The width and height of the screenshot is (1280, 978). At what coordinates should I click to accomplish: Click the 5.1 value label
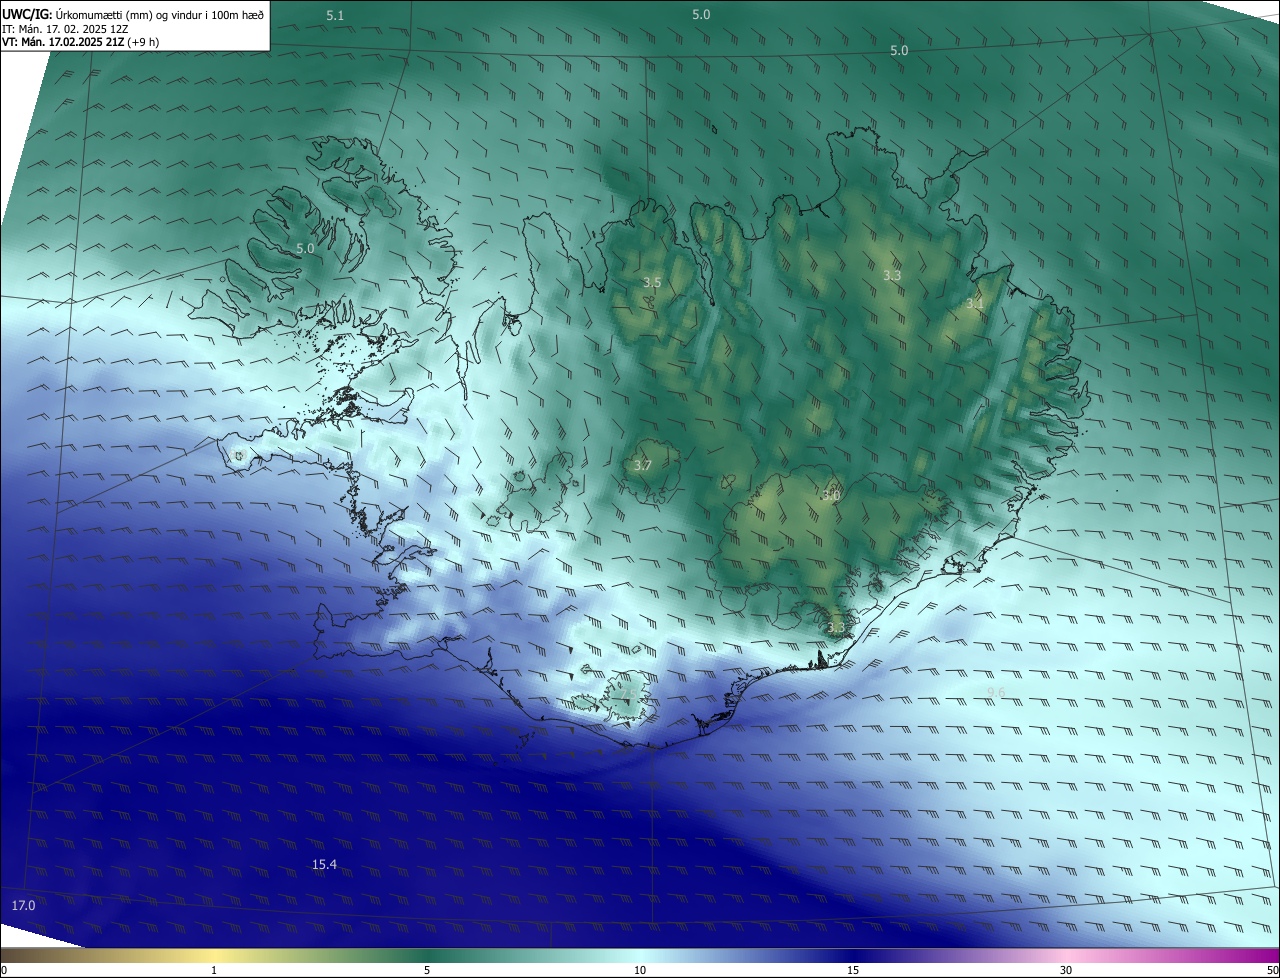[335, 15]
